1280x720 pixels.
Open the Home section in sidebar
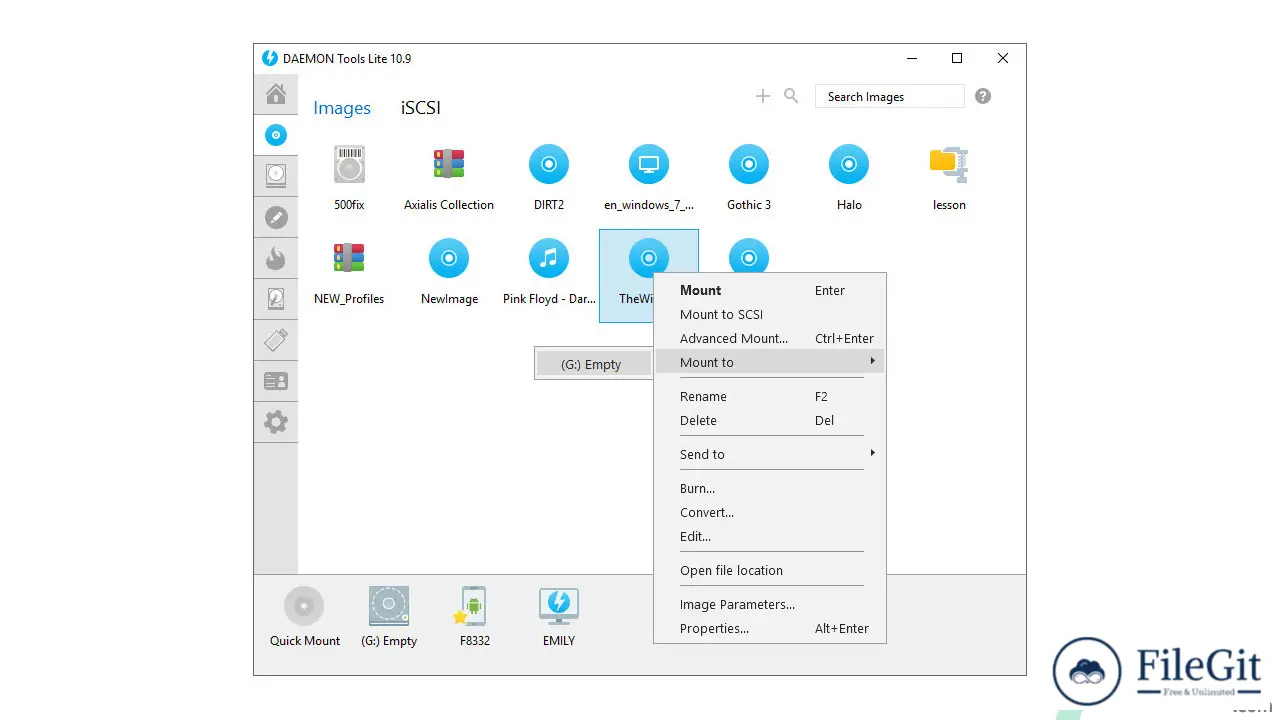pos(276,94)
